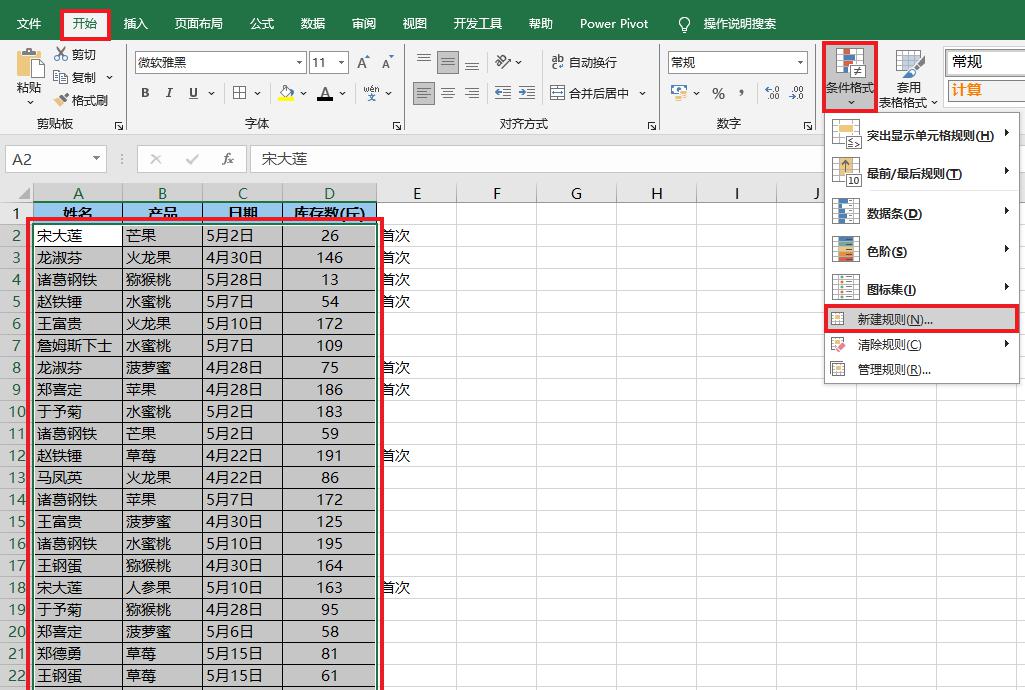Toggle underline formatting

click(193, 93)
